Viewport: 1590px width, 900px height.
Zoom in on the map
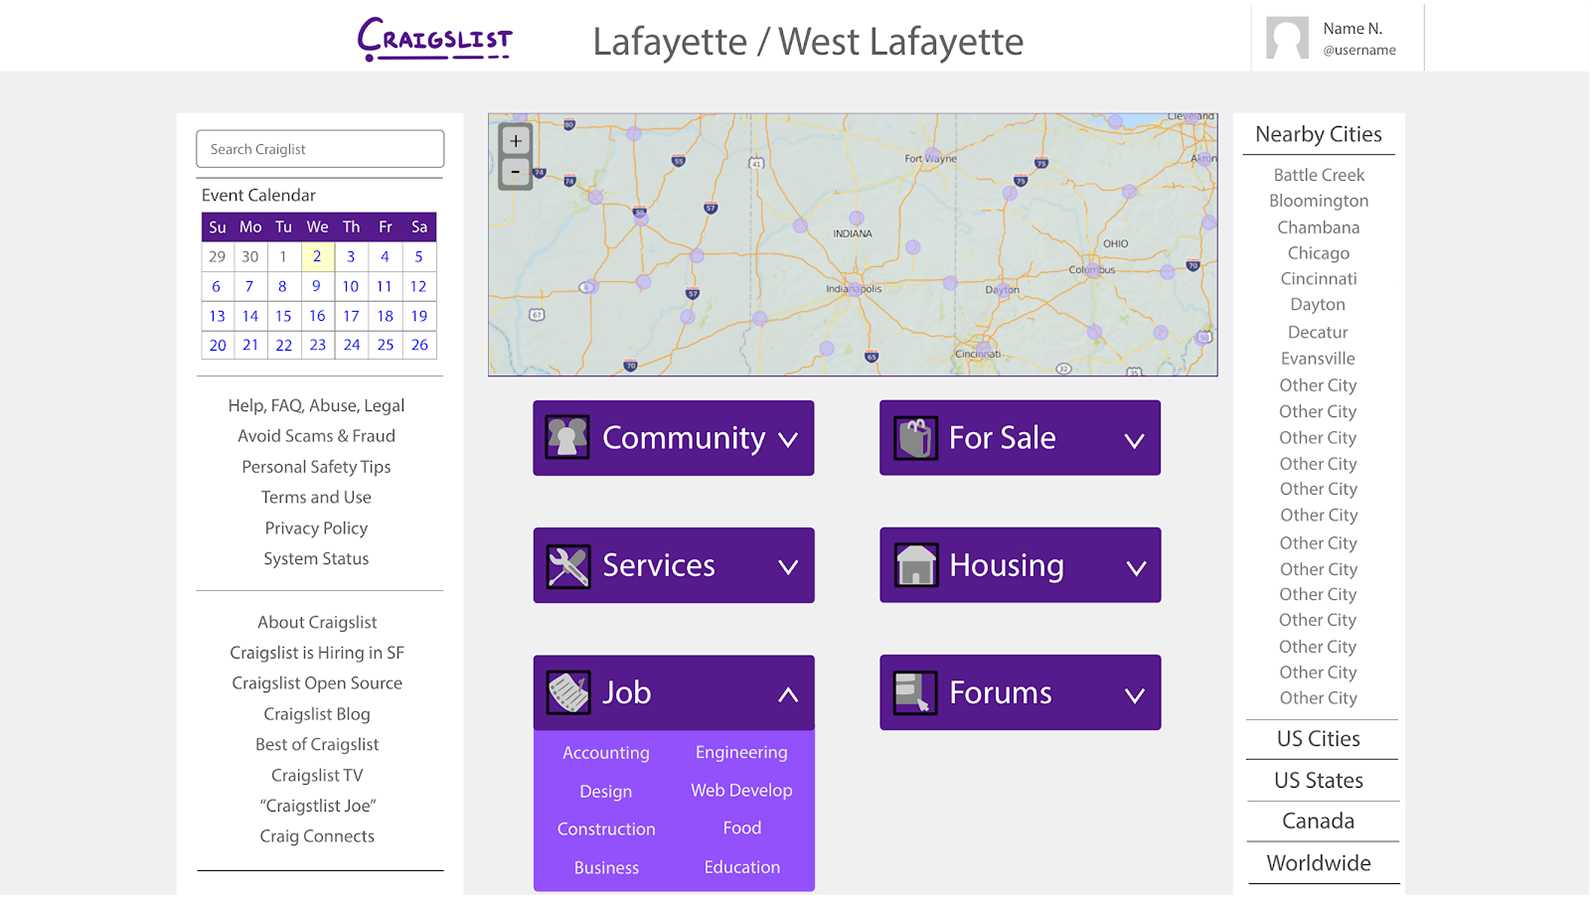(515, 141)
